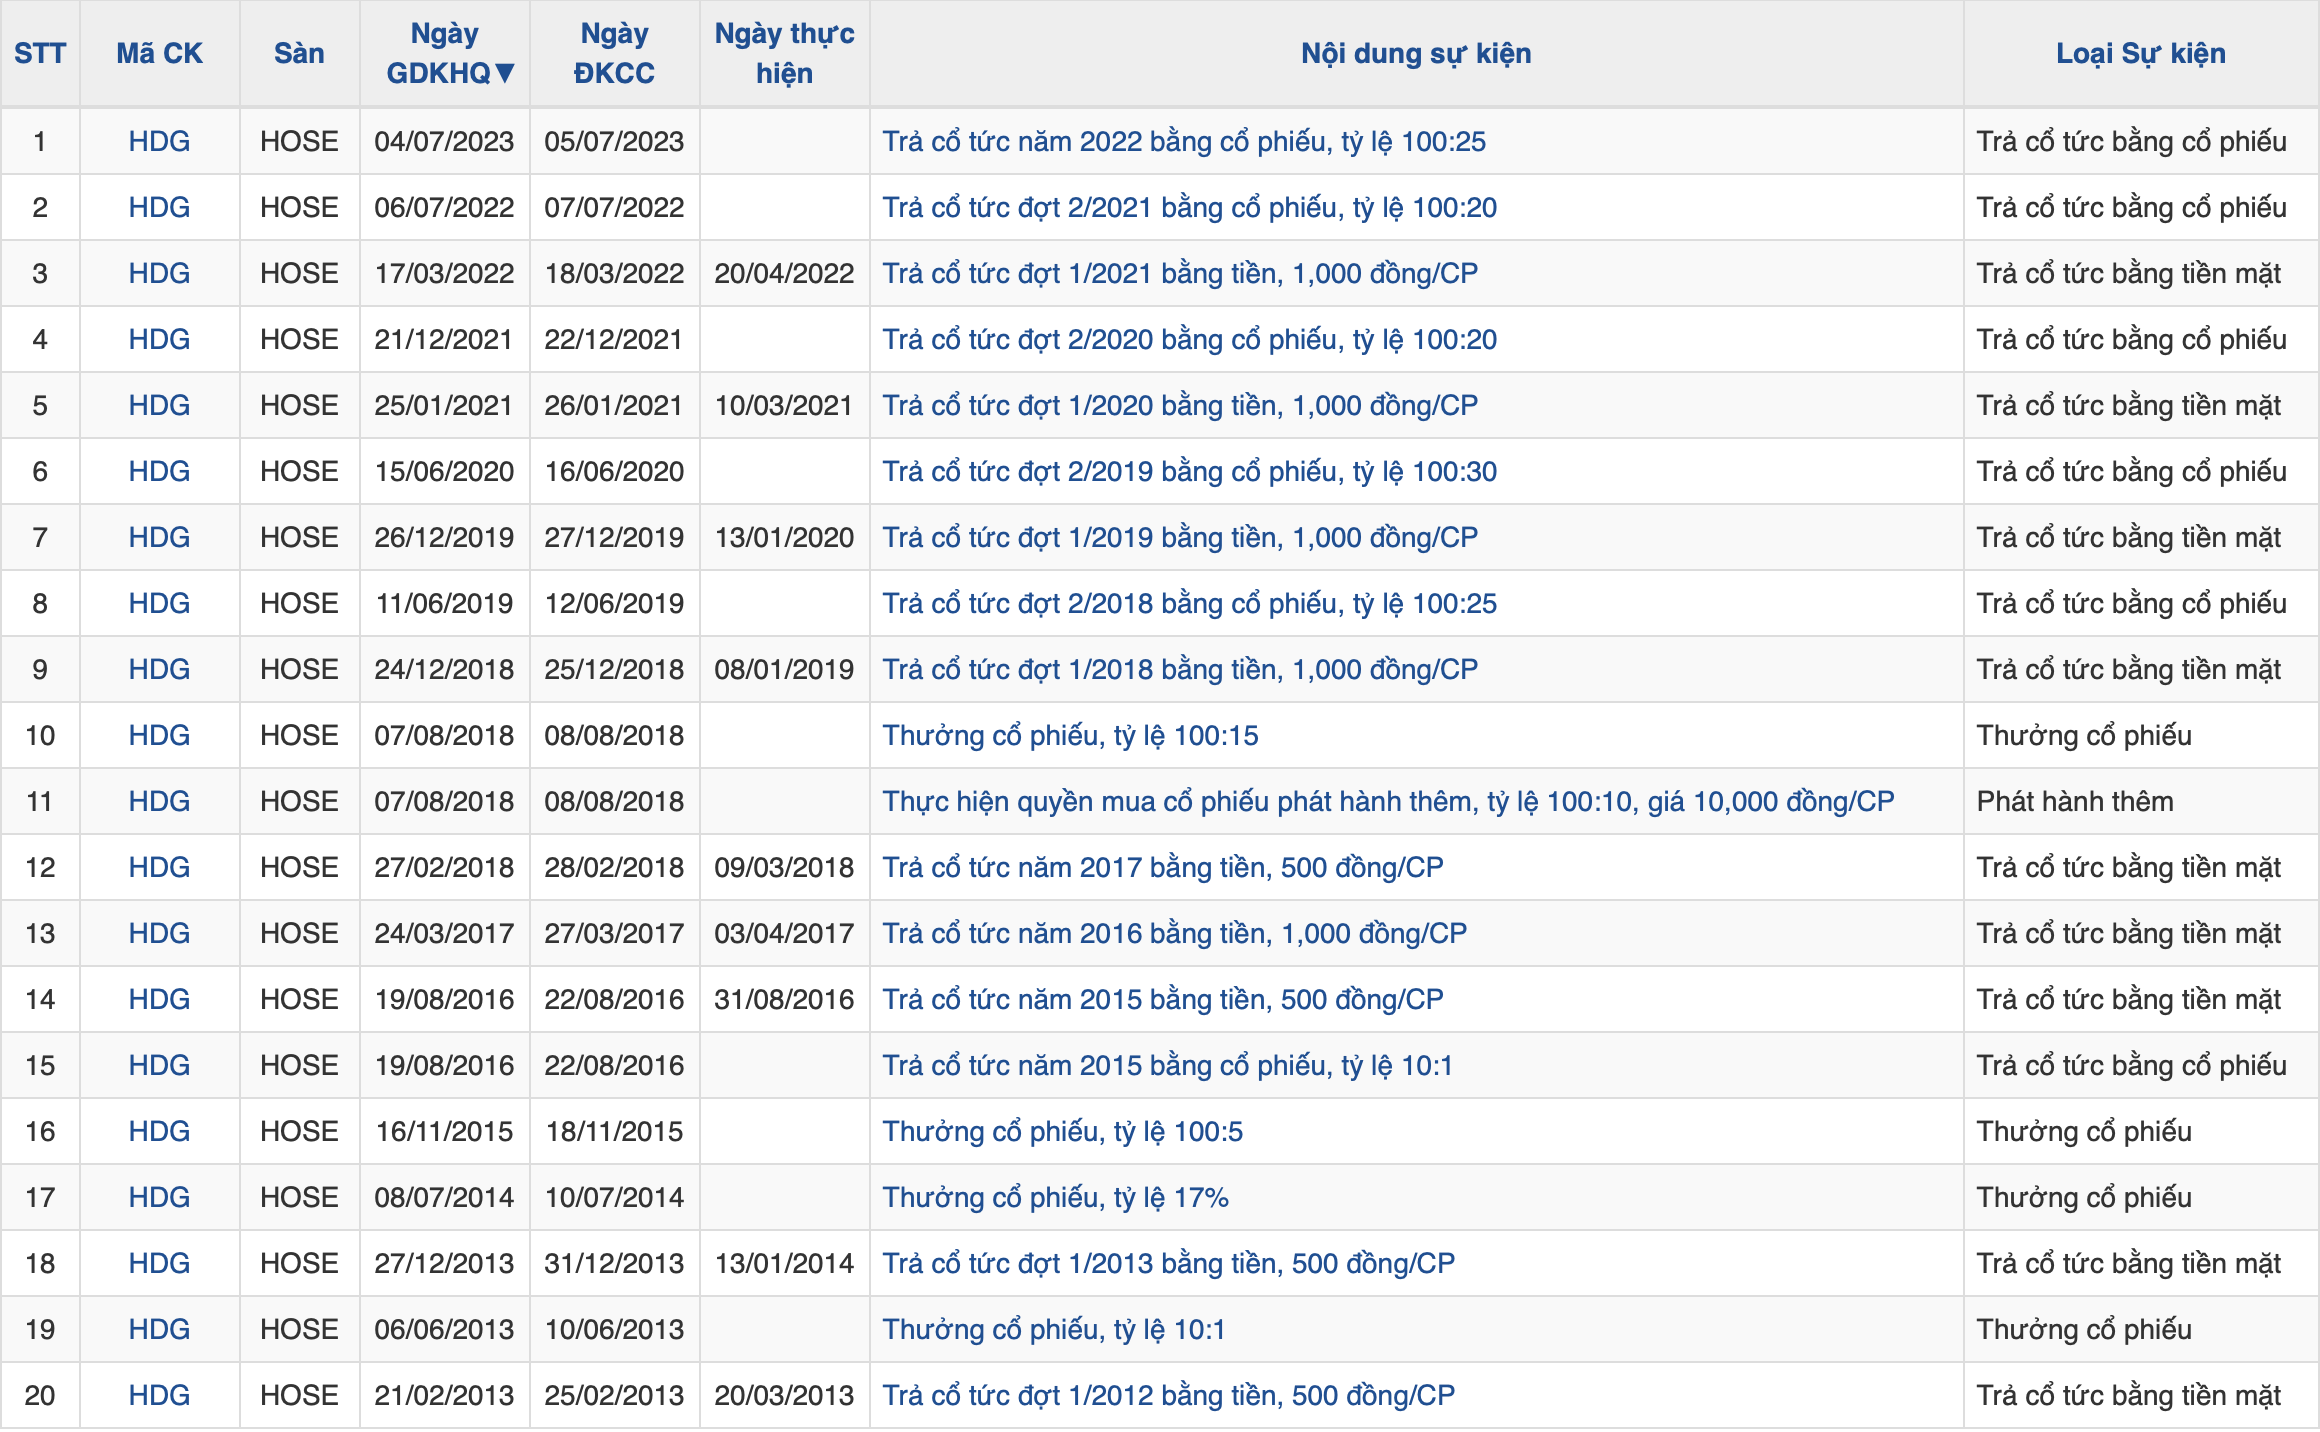Open HDG ticker link in row 20
This screenshot has height=1432, width=2320.
point(159,1395)
